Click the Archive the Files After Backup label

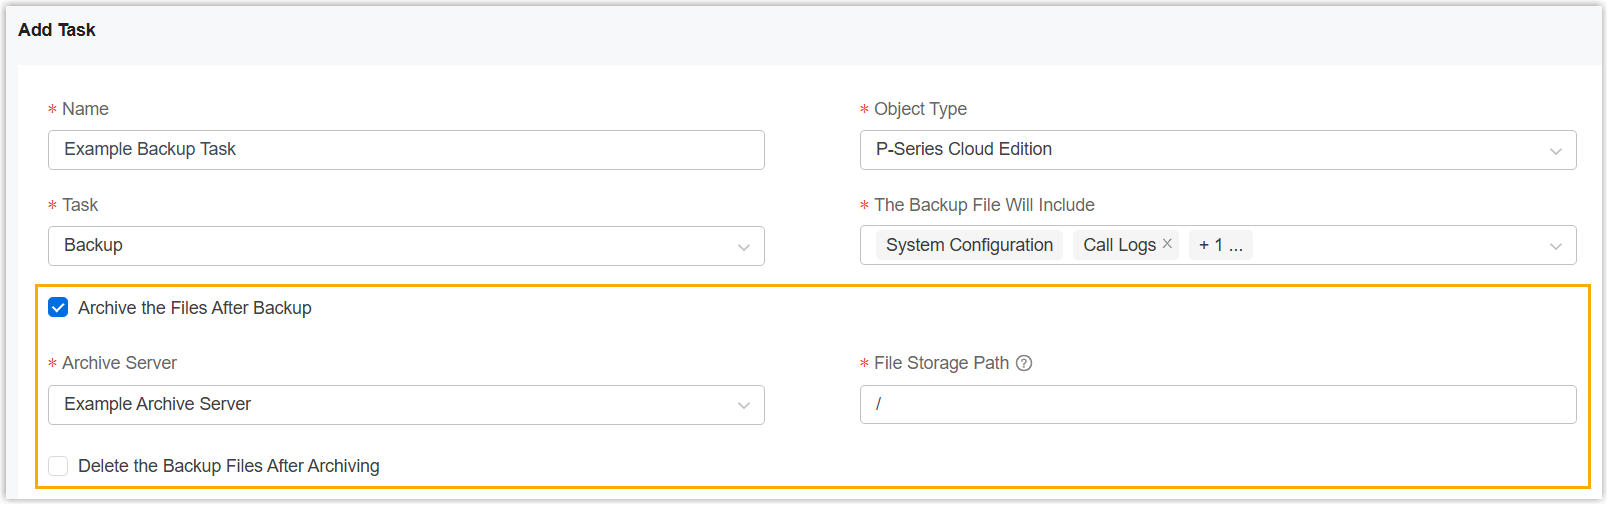(194, 308)
